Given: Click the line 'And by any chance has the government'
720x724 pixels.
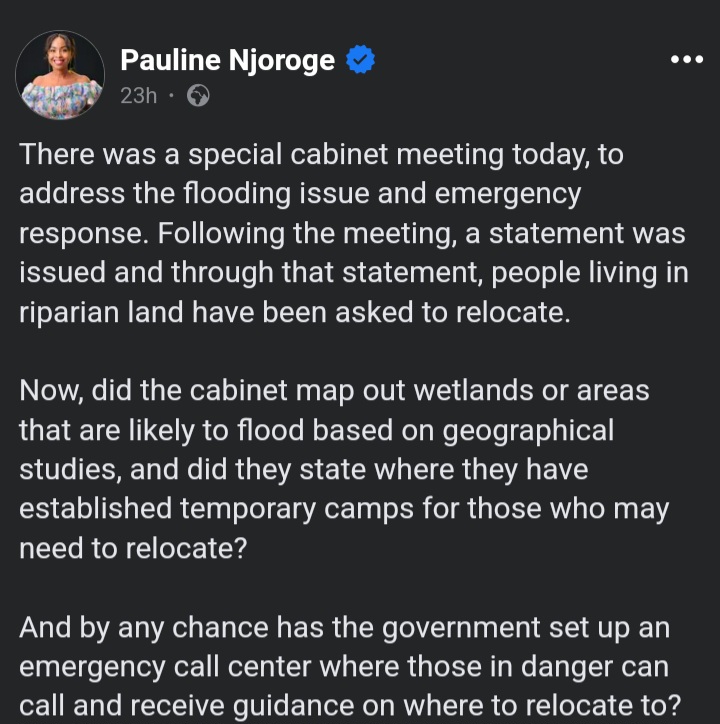Looking at the screenshot, I should coord(345,628).
